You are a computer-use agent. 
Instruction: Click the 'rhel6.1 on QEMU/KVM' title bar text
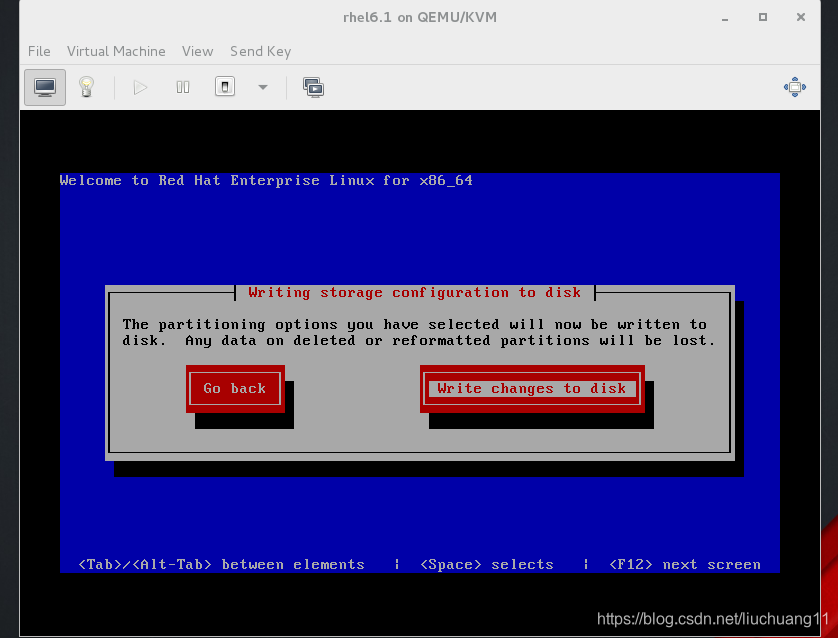point(420,18)
